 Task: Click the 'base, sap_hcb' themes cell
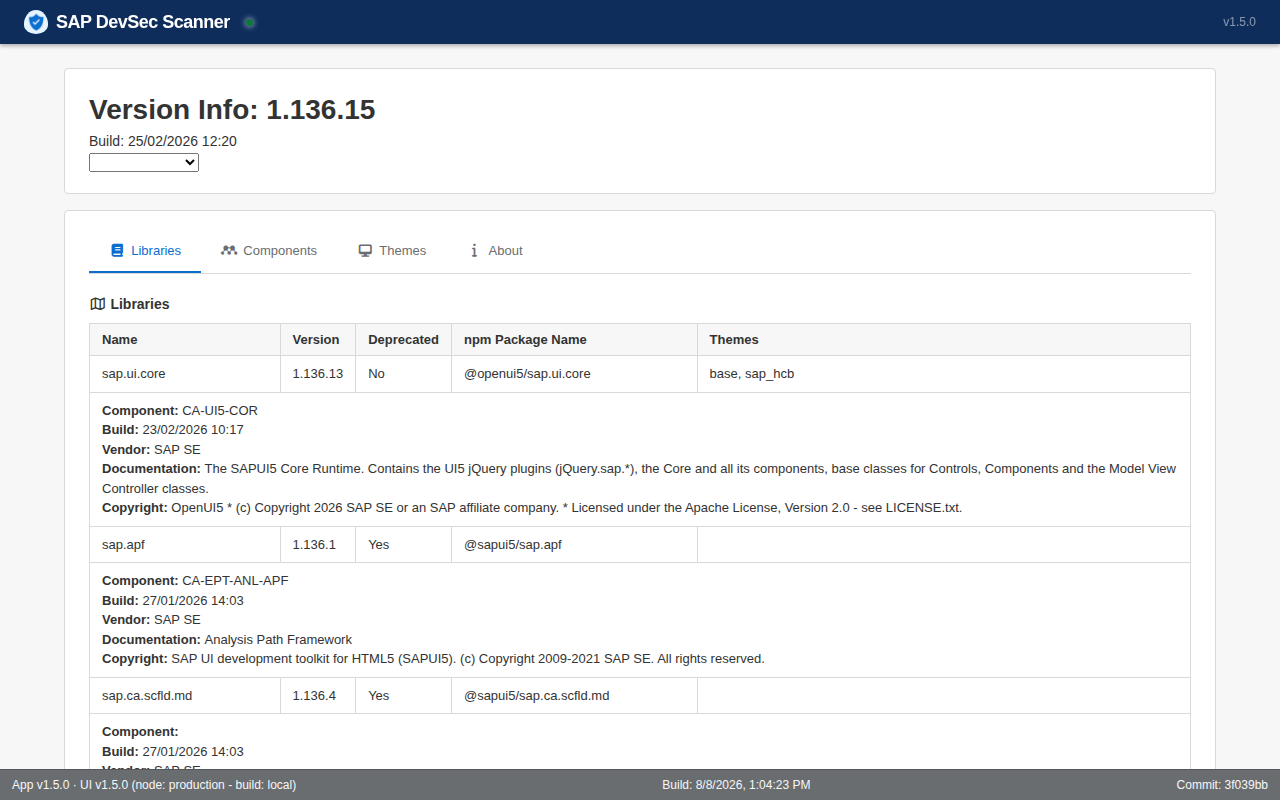pyautogui.click(x=944, y=374)
